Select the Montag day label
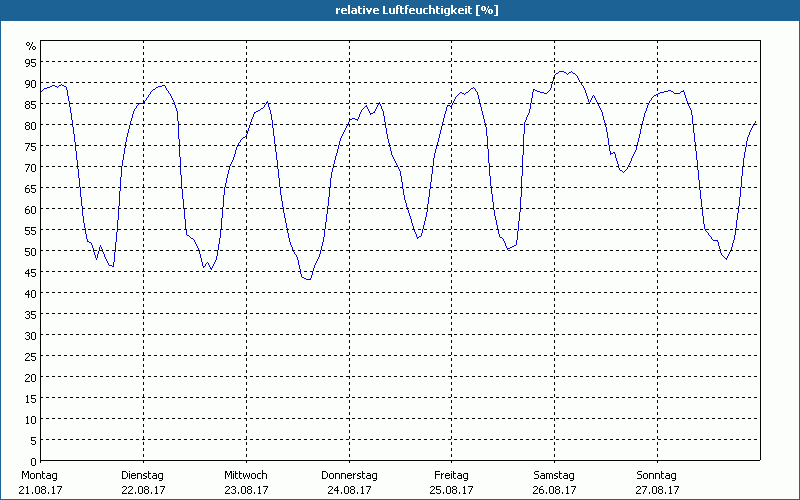 pyautogui.click(x=39, y=476)
